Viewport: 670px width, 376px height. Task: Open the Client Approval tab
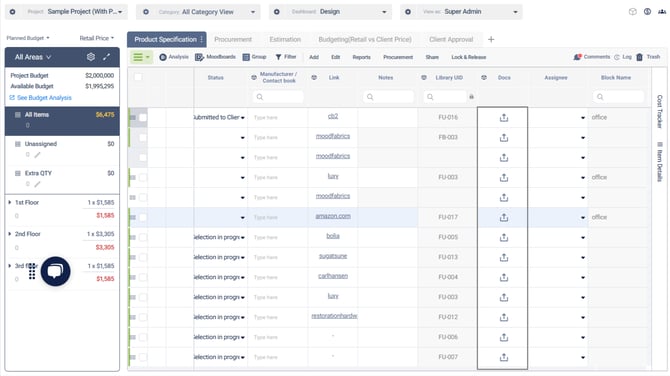451,39
